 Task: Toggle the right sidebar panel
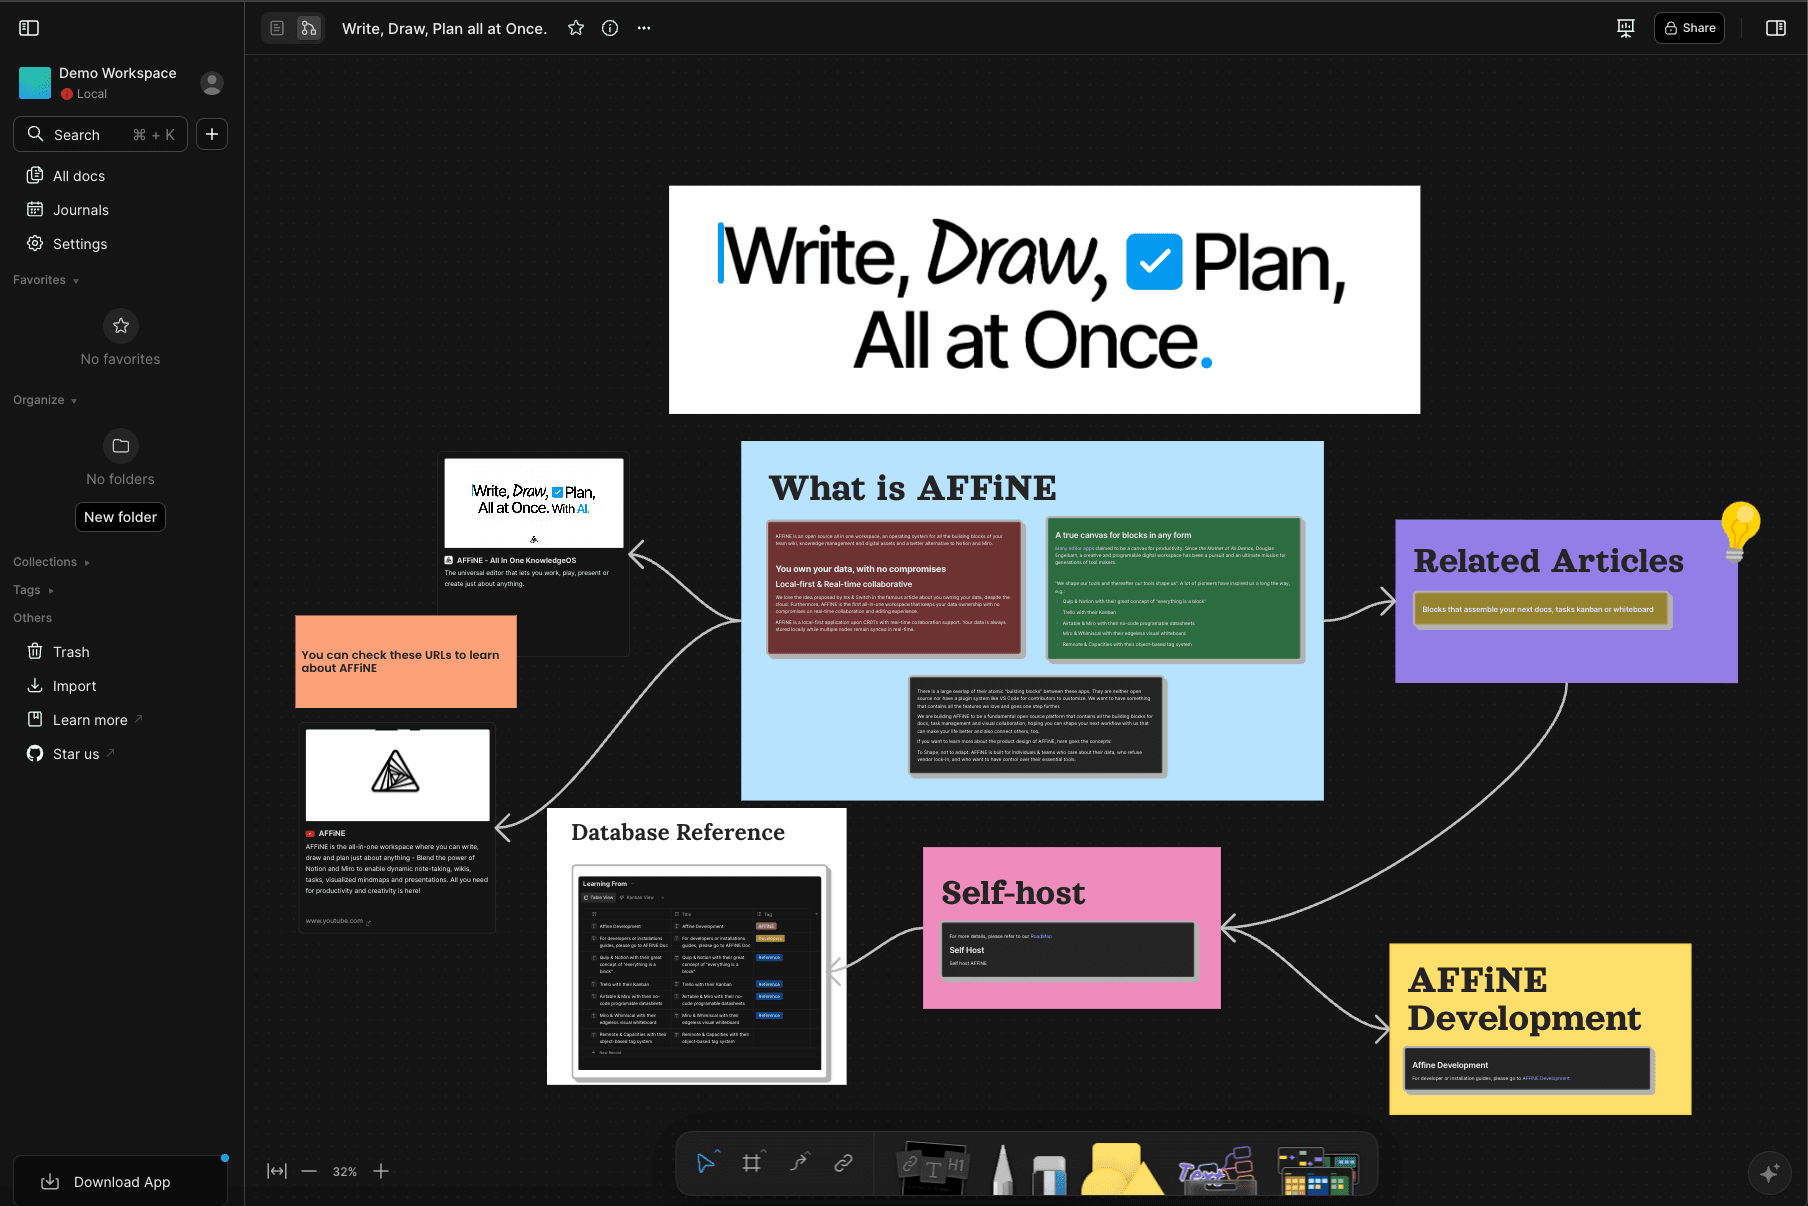(1776, 28)
